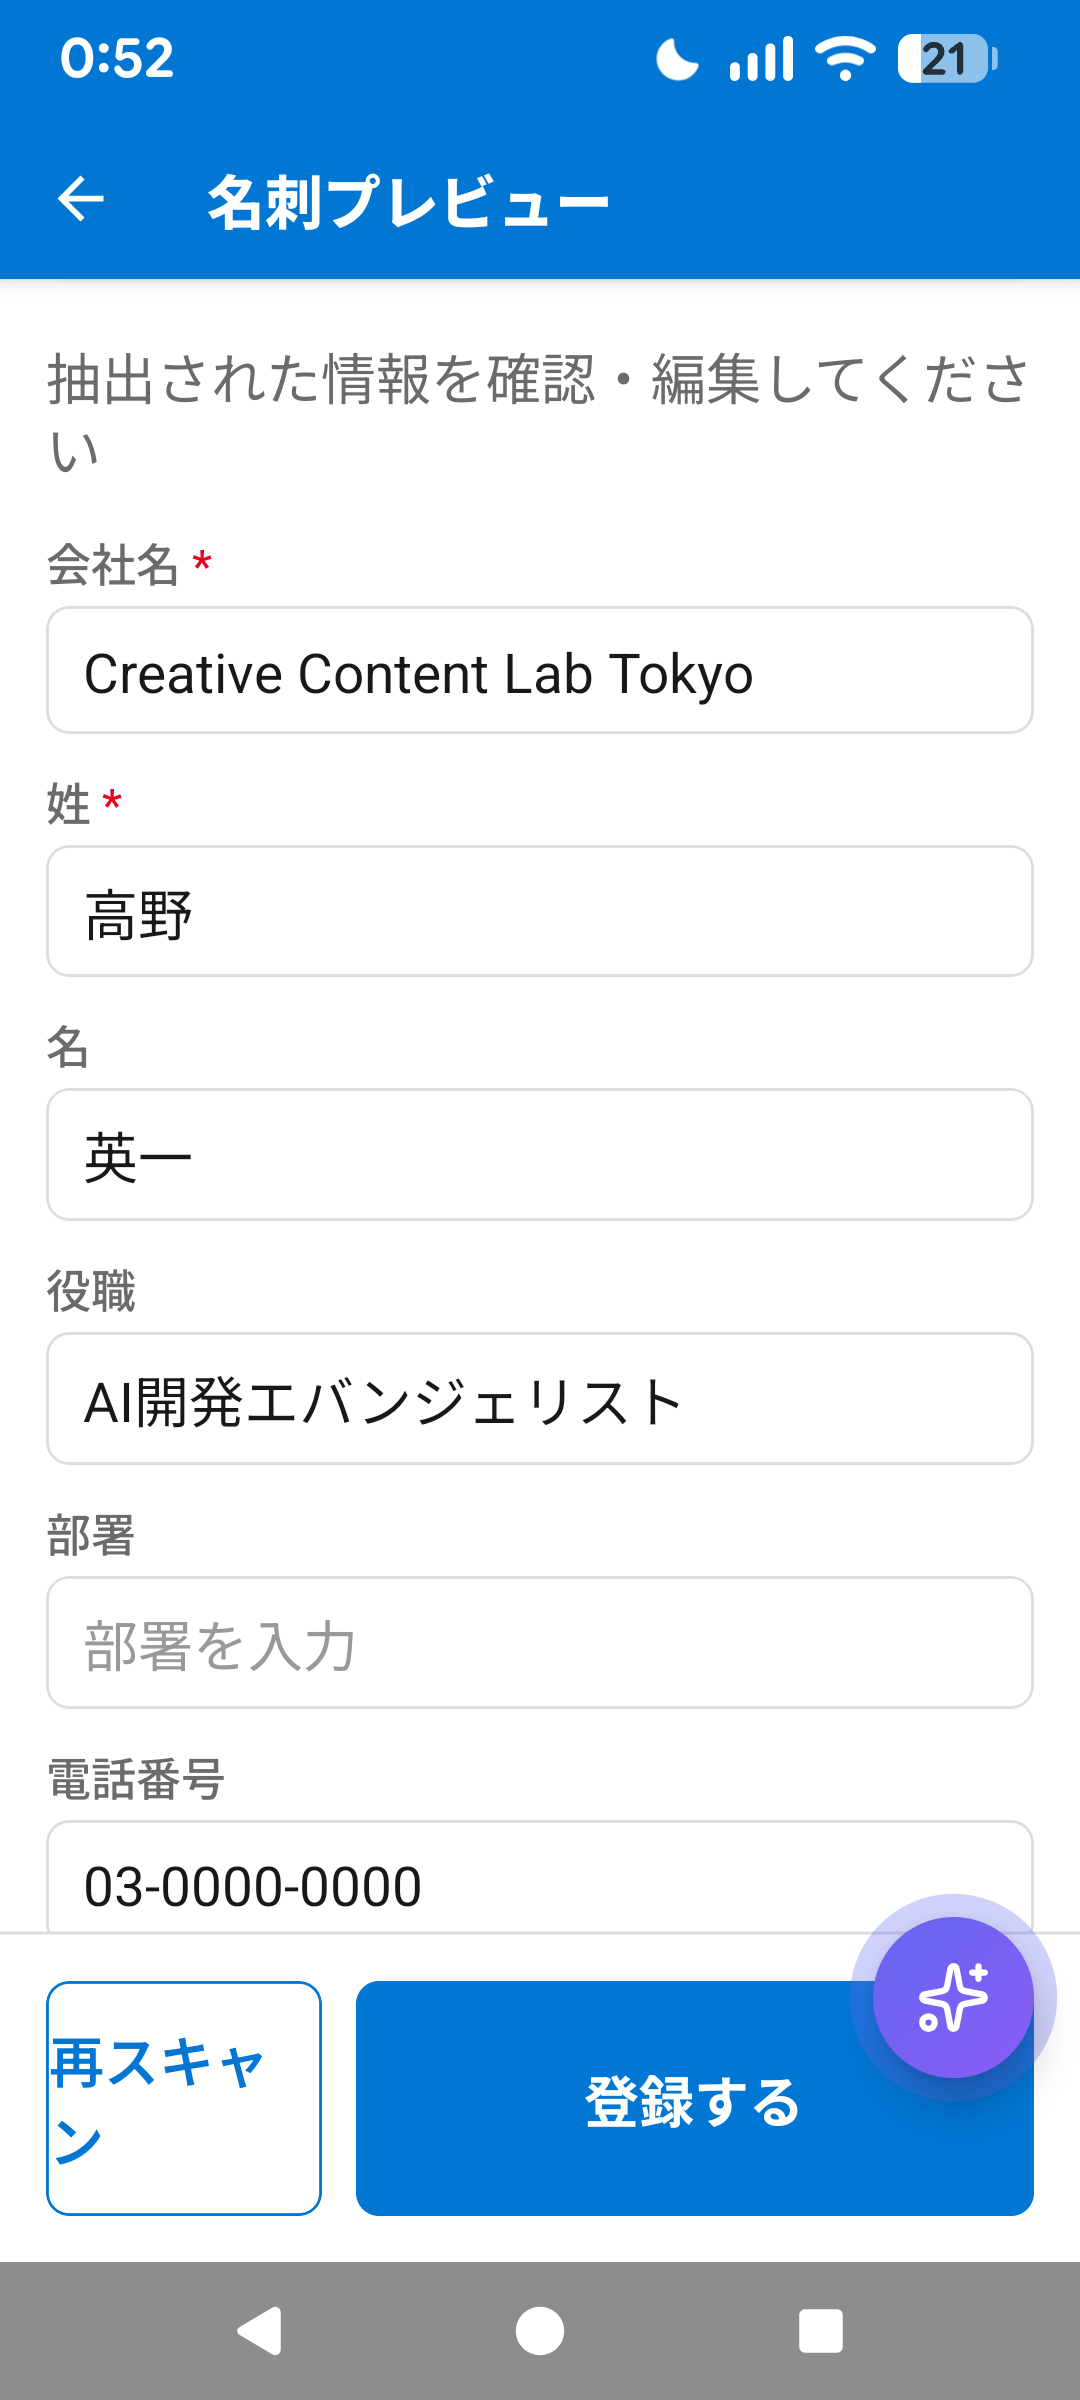Tap the 再スキャン rescan button
This screenshot has height=2400, width=1080.
[184, 2098]
